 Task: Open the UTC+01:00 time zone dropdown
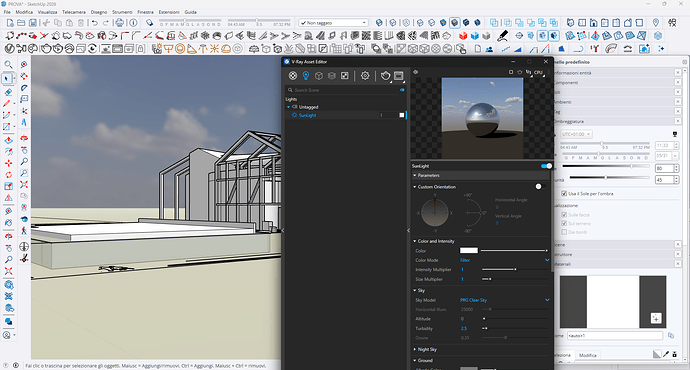[576, 134]
